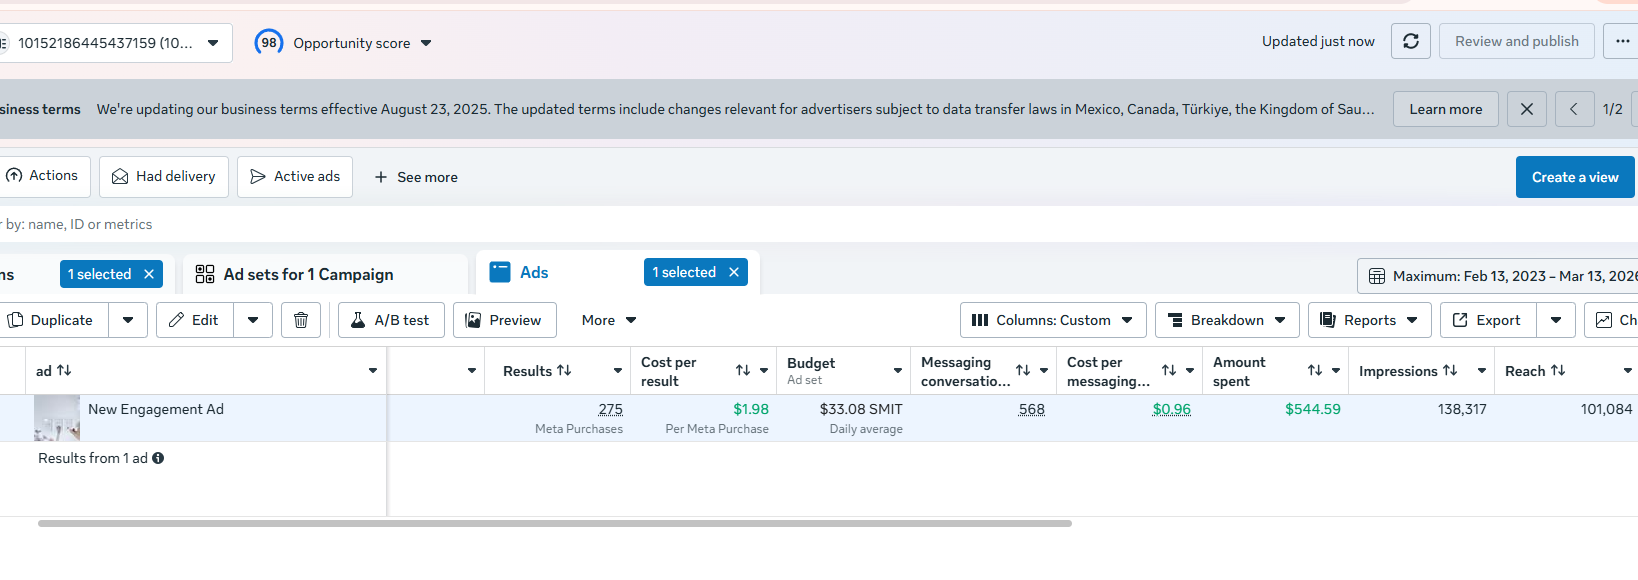Toggle the Active ads filter
1638x580 pixels.
295,176
